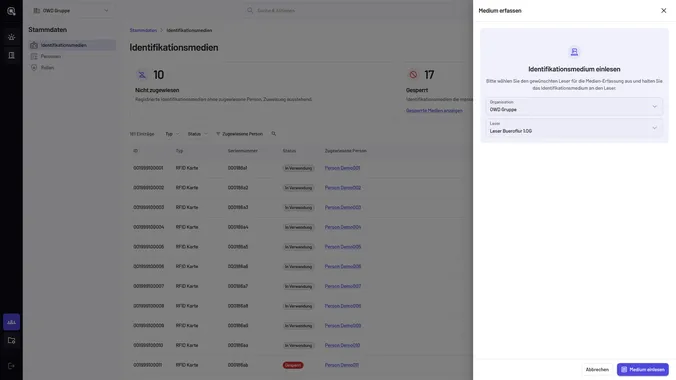
Task: Open the alarm siren icon in sidebar
Action: pos(11,37)
